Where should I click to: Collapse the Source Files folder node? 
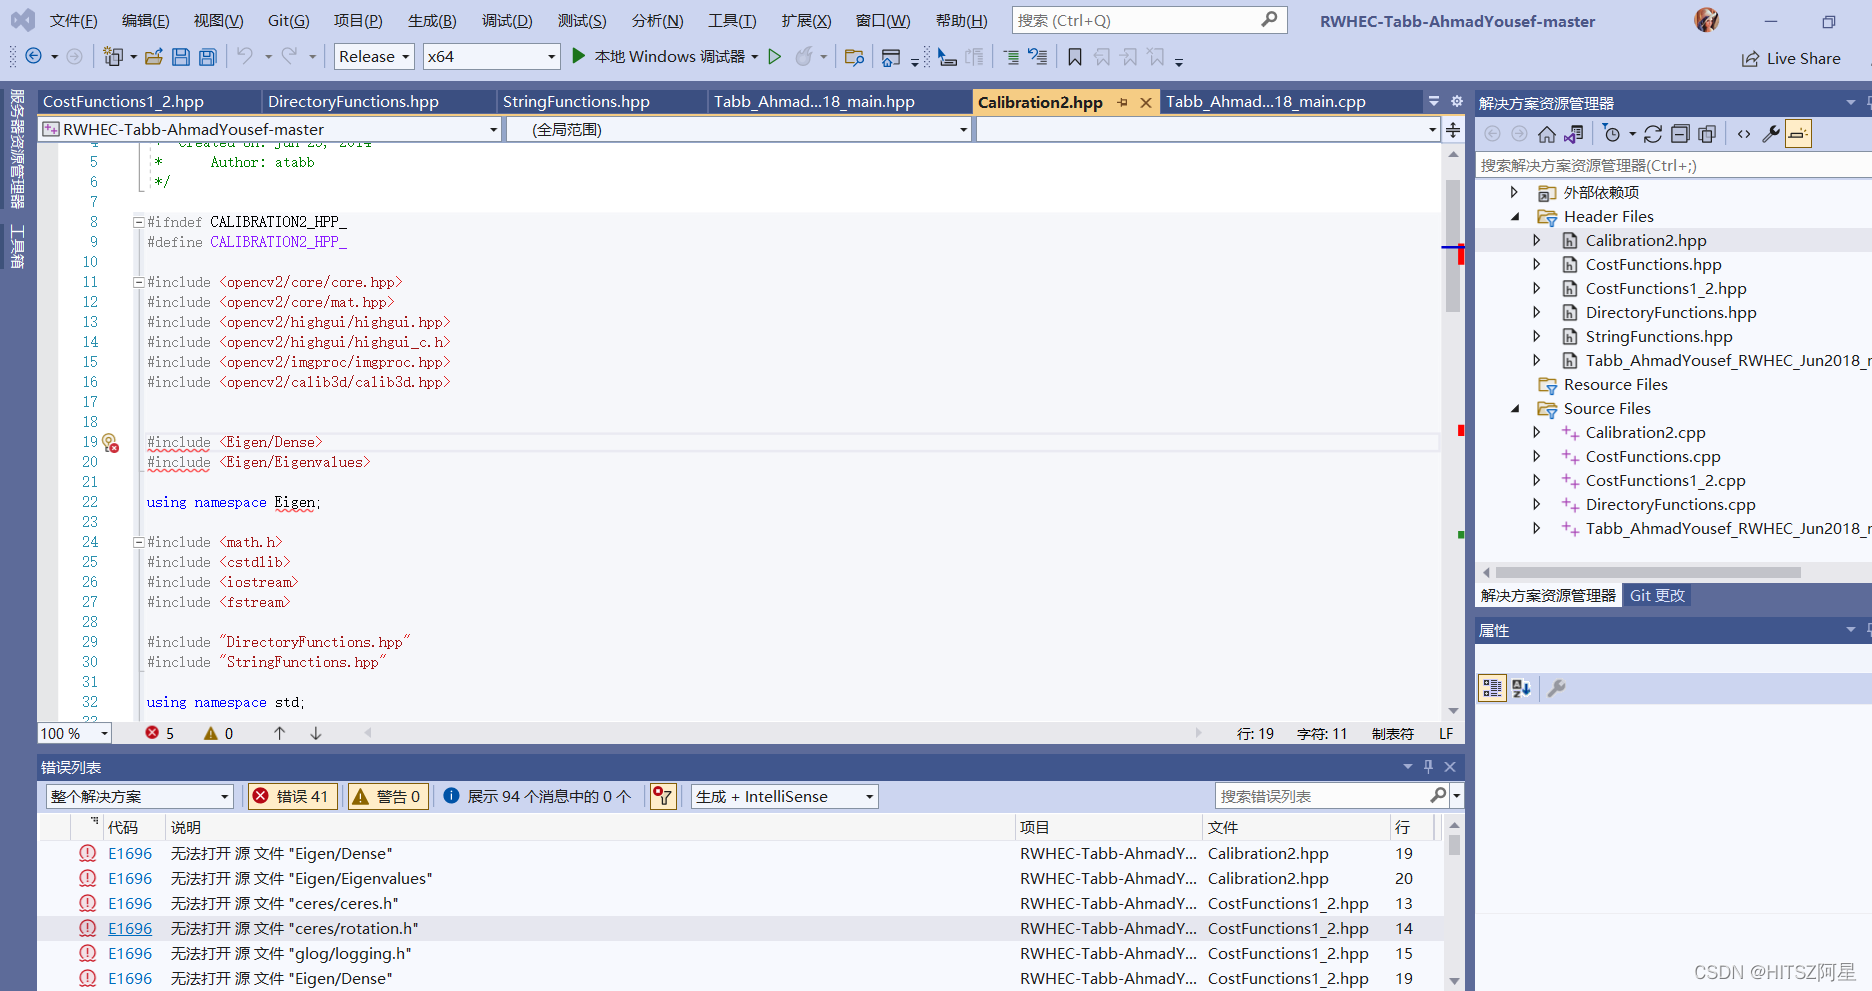click(x=1515, y=409)
